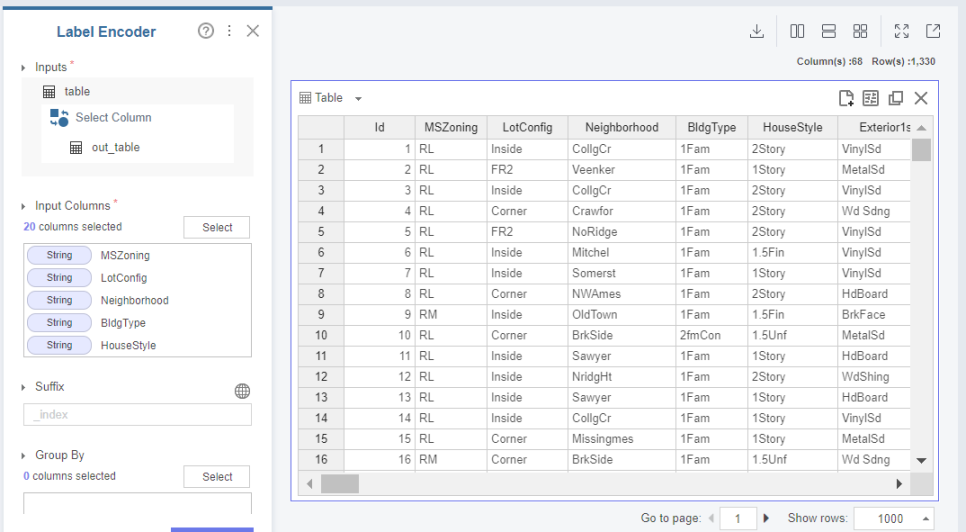Click horizontal scrollbar right arrow
This screenshot has height=532, width=966.
899,484
